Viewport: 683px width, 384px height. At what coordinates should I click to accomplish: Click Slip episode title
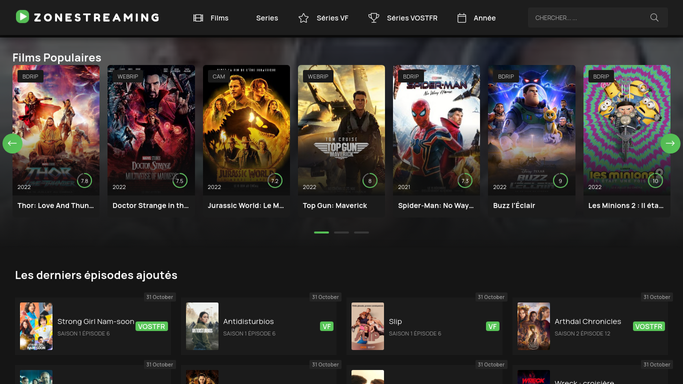pyautogui.click(x=395, y=321)
